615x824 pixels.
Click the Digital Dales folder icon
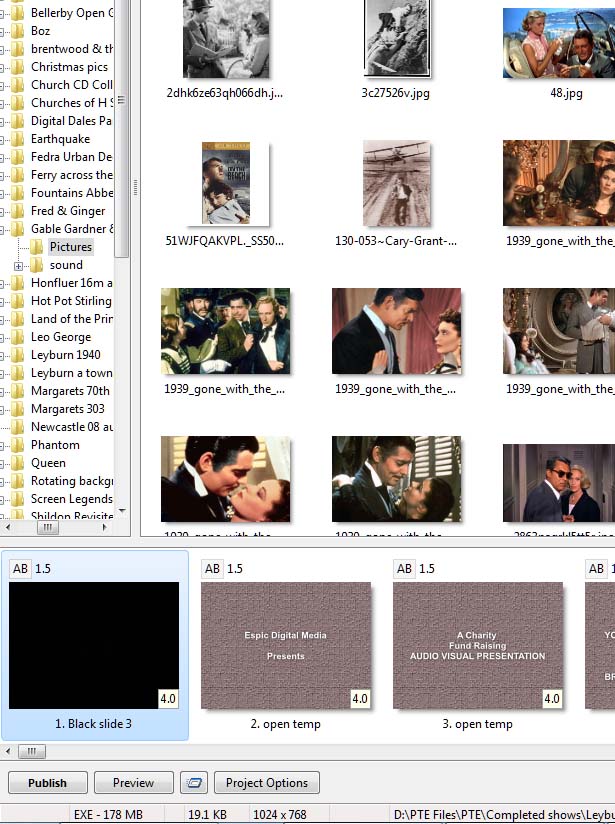coord(17,121)
